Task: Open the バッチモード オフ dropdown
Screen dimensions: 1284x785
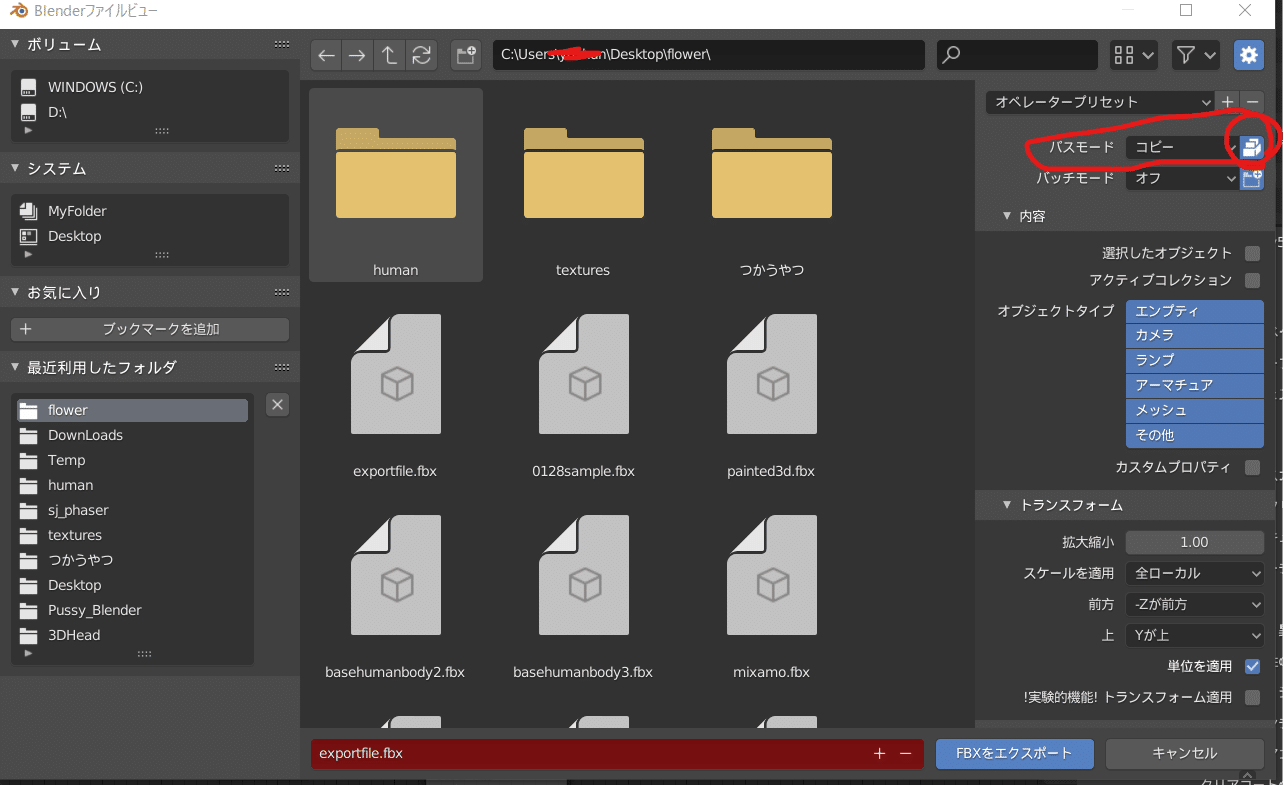Action: (1182, 179)
